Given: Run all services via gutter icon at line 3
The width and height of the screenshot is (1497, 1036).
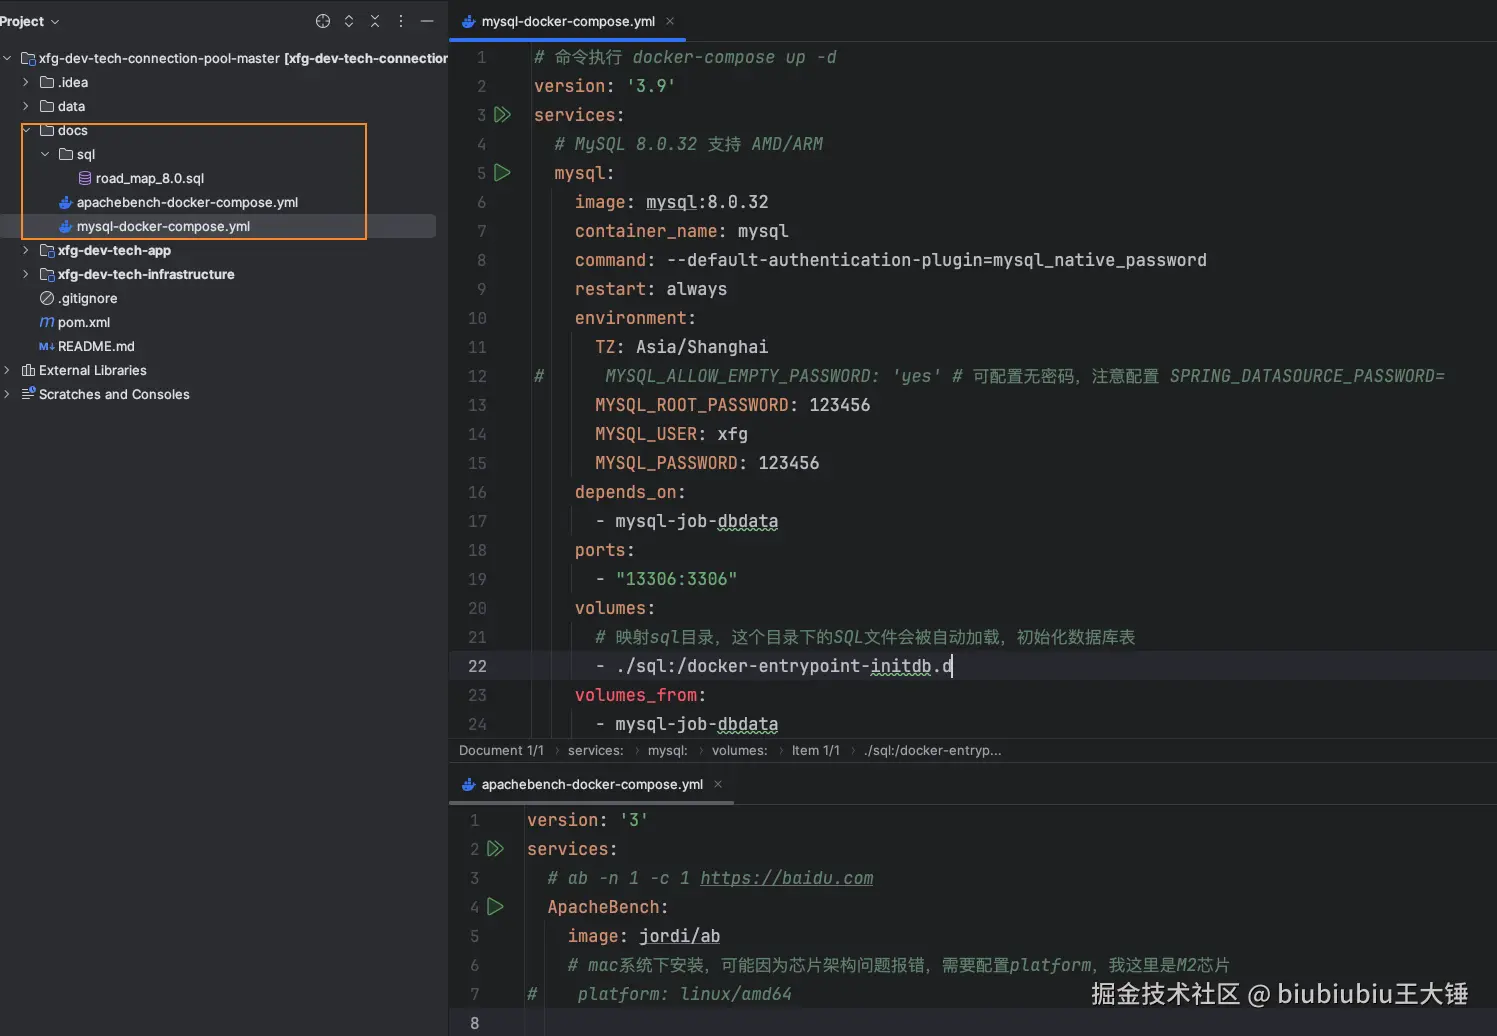Looking at the screenshot, I should click(x=503, y=115).
